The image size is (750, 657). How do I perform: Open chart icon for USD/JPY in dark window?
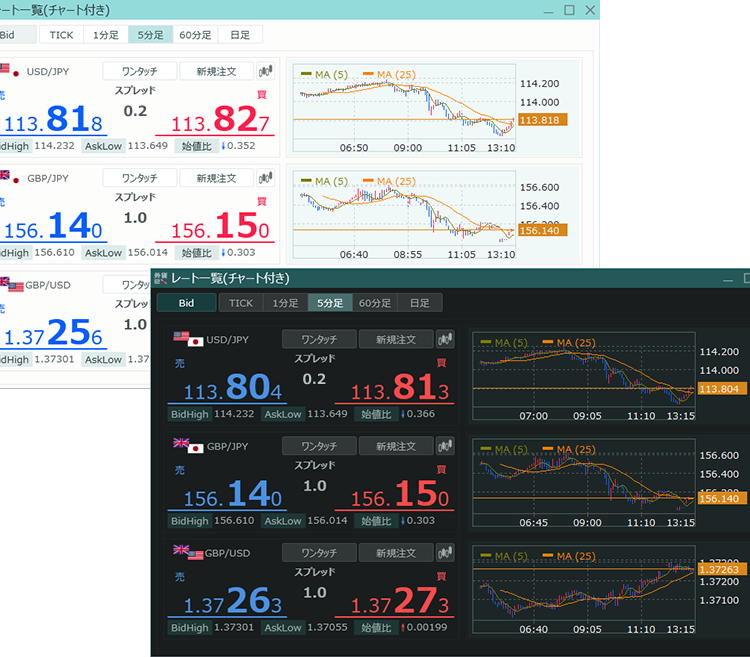pos(446,339)
